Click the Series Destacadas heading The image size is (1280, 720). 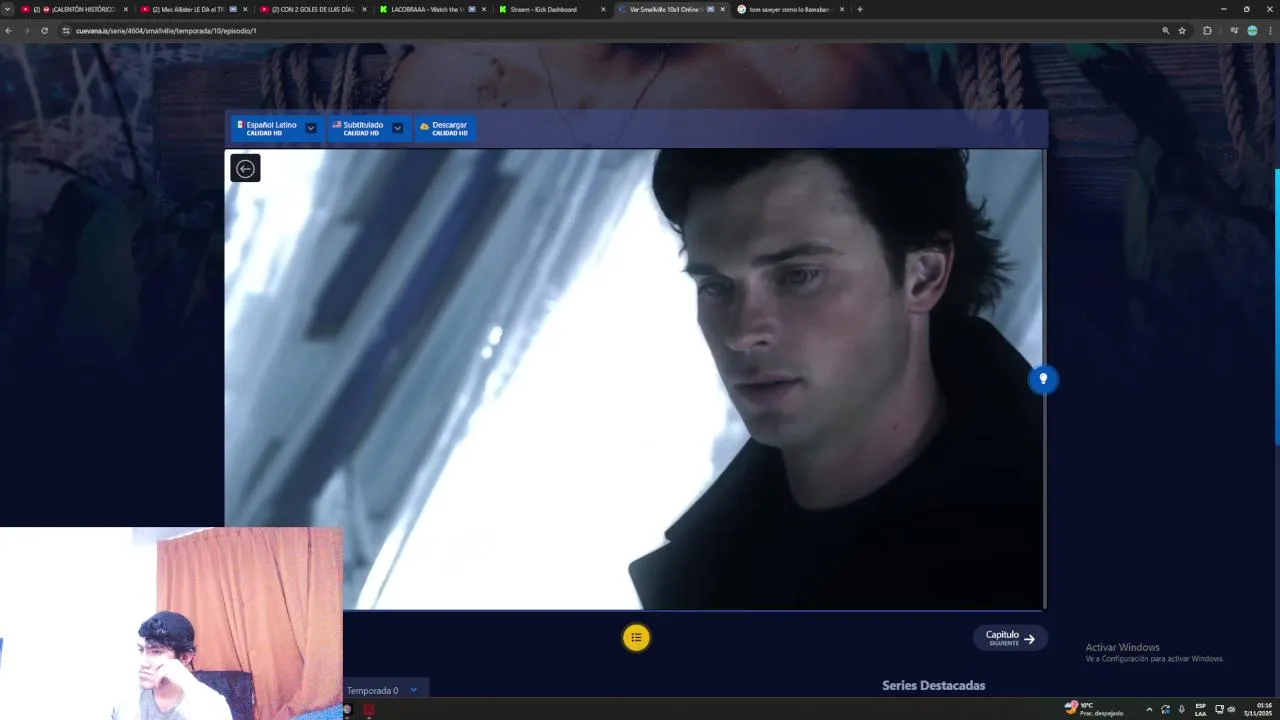[x=933, y=685]
